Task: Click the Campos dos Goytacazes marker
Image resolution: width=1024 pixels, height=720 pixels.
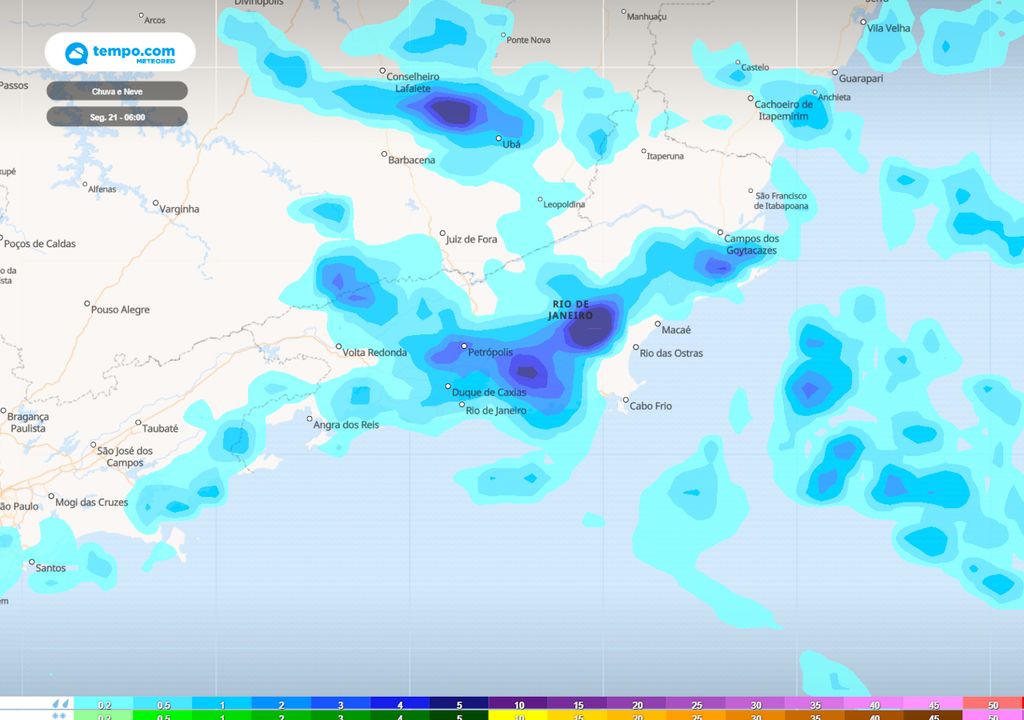Action: tap(719, 231)
